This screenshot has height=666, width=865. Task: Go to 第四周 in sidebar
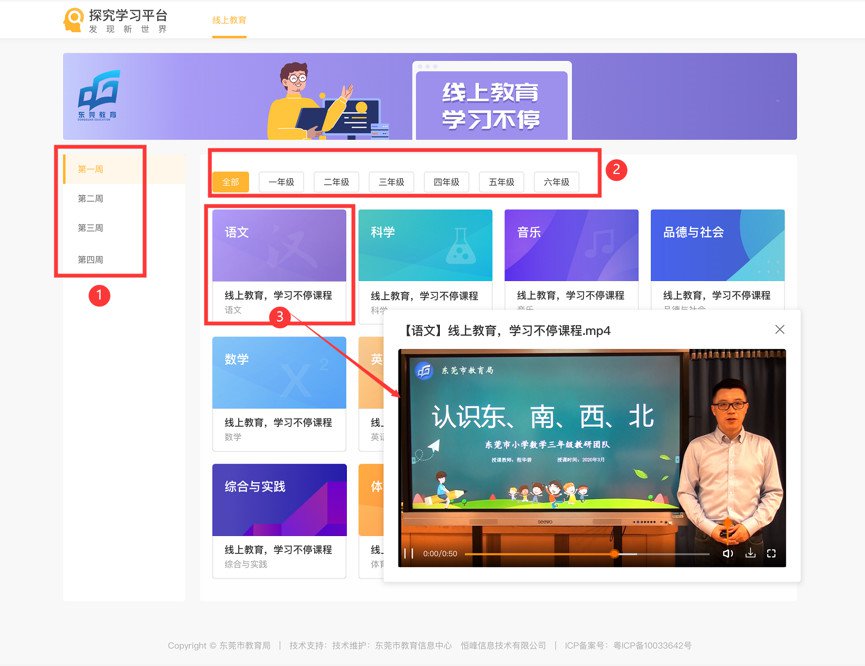coord(91,260)
